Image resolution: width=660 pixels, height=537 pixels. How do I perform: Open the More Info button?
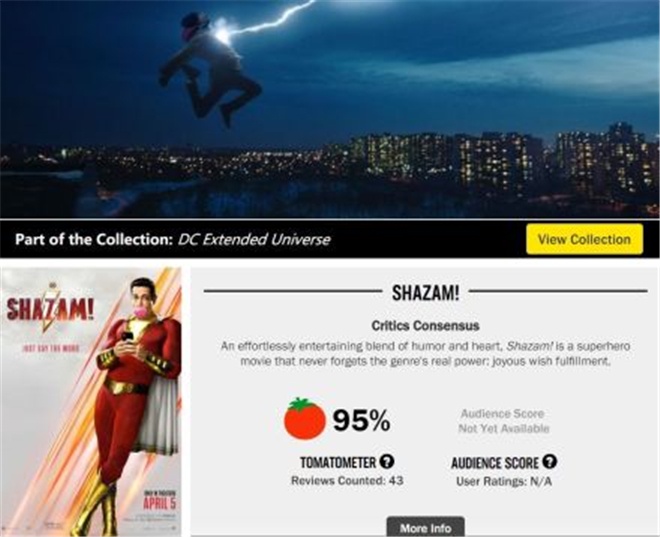coord(426,527)
